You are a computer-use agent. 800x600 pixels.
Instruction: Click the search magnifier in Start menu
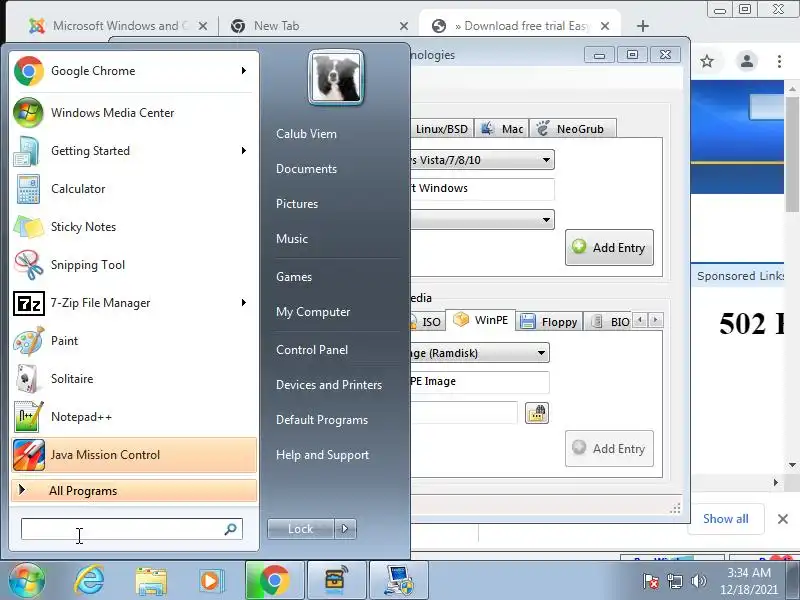(x=231, y=529)
